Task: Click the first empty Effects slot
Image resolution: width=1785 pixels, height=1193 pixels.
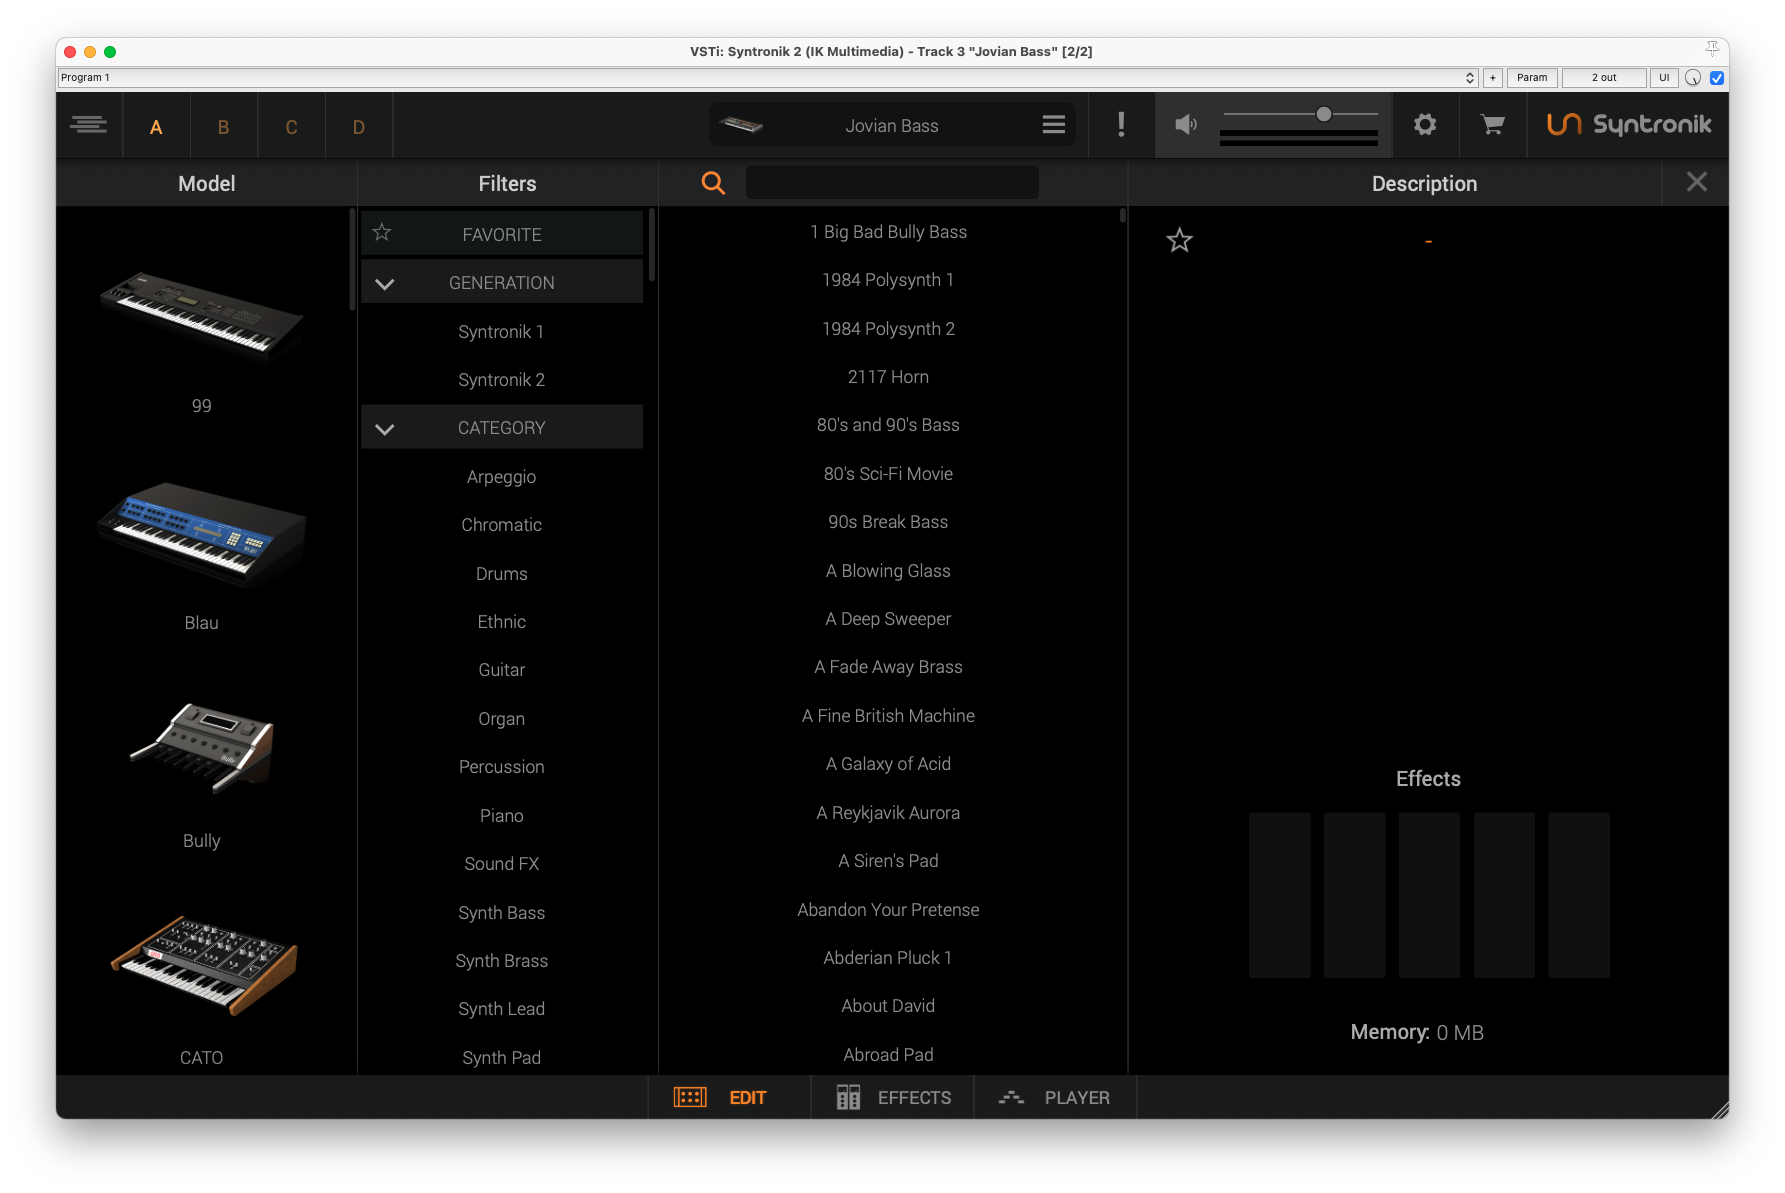Action: click(1280, 895)
